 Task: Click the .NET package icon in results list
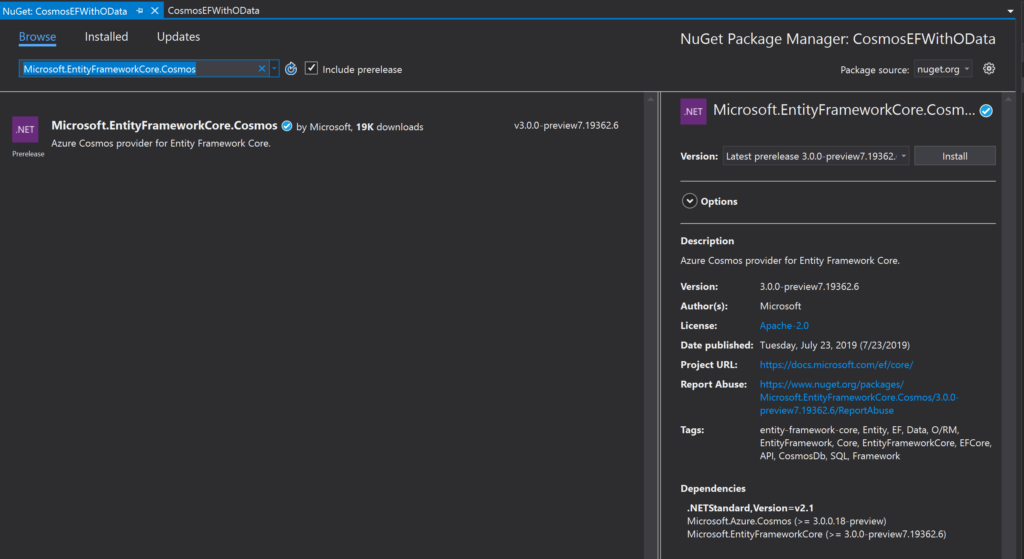25,130
